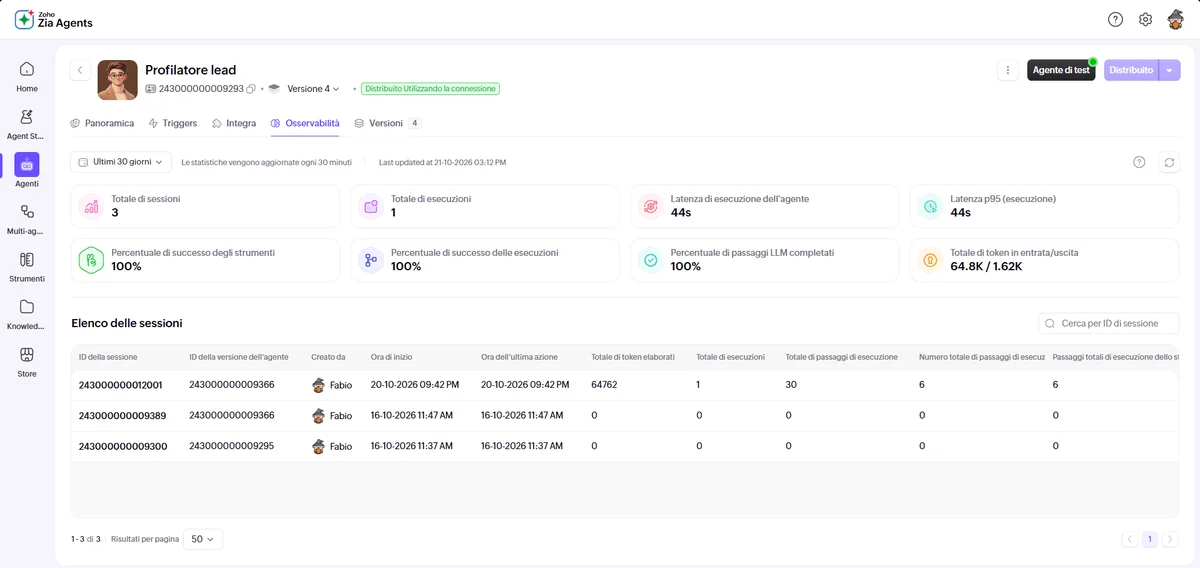1200x568 pixels.
Task: Click the help question mark icon in header
Action: [x=1116, y=19]
